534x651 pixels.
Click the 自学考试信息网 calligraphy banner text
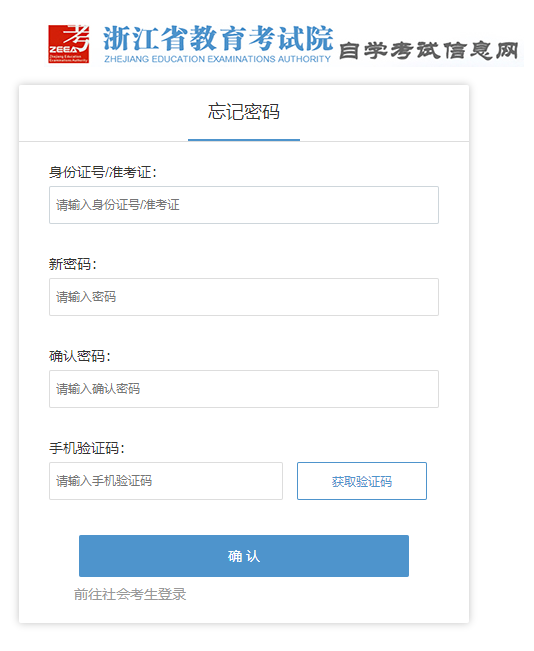point(429,51)
